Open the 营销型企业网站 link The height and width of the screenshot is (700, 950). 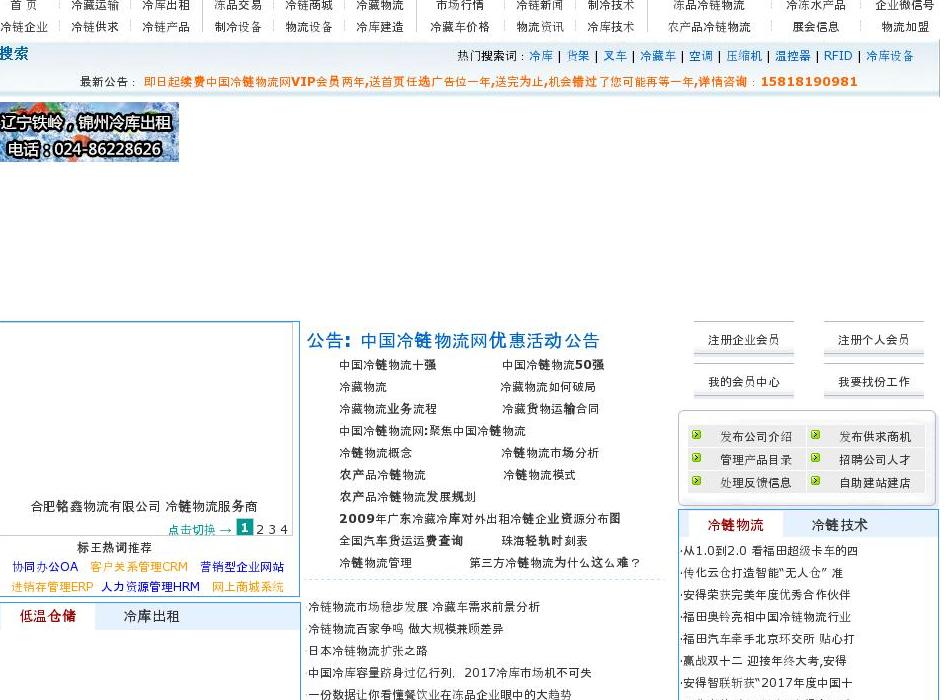tap(242, 567)
